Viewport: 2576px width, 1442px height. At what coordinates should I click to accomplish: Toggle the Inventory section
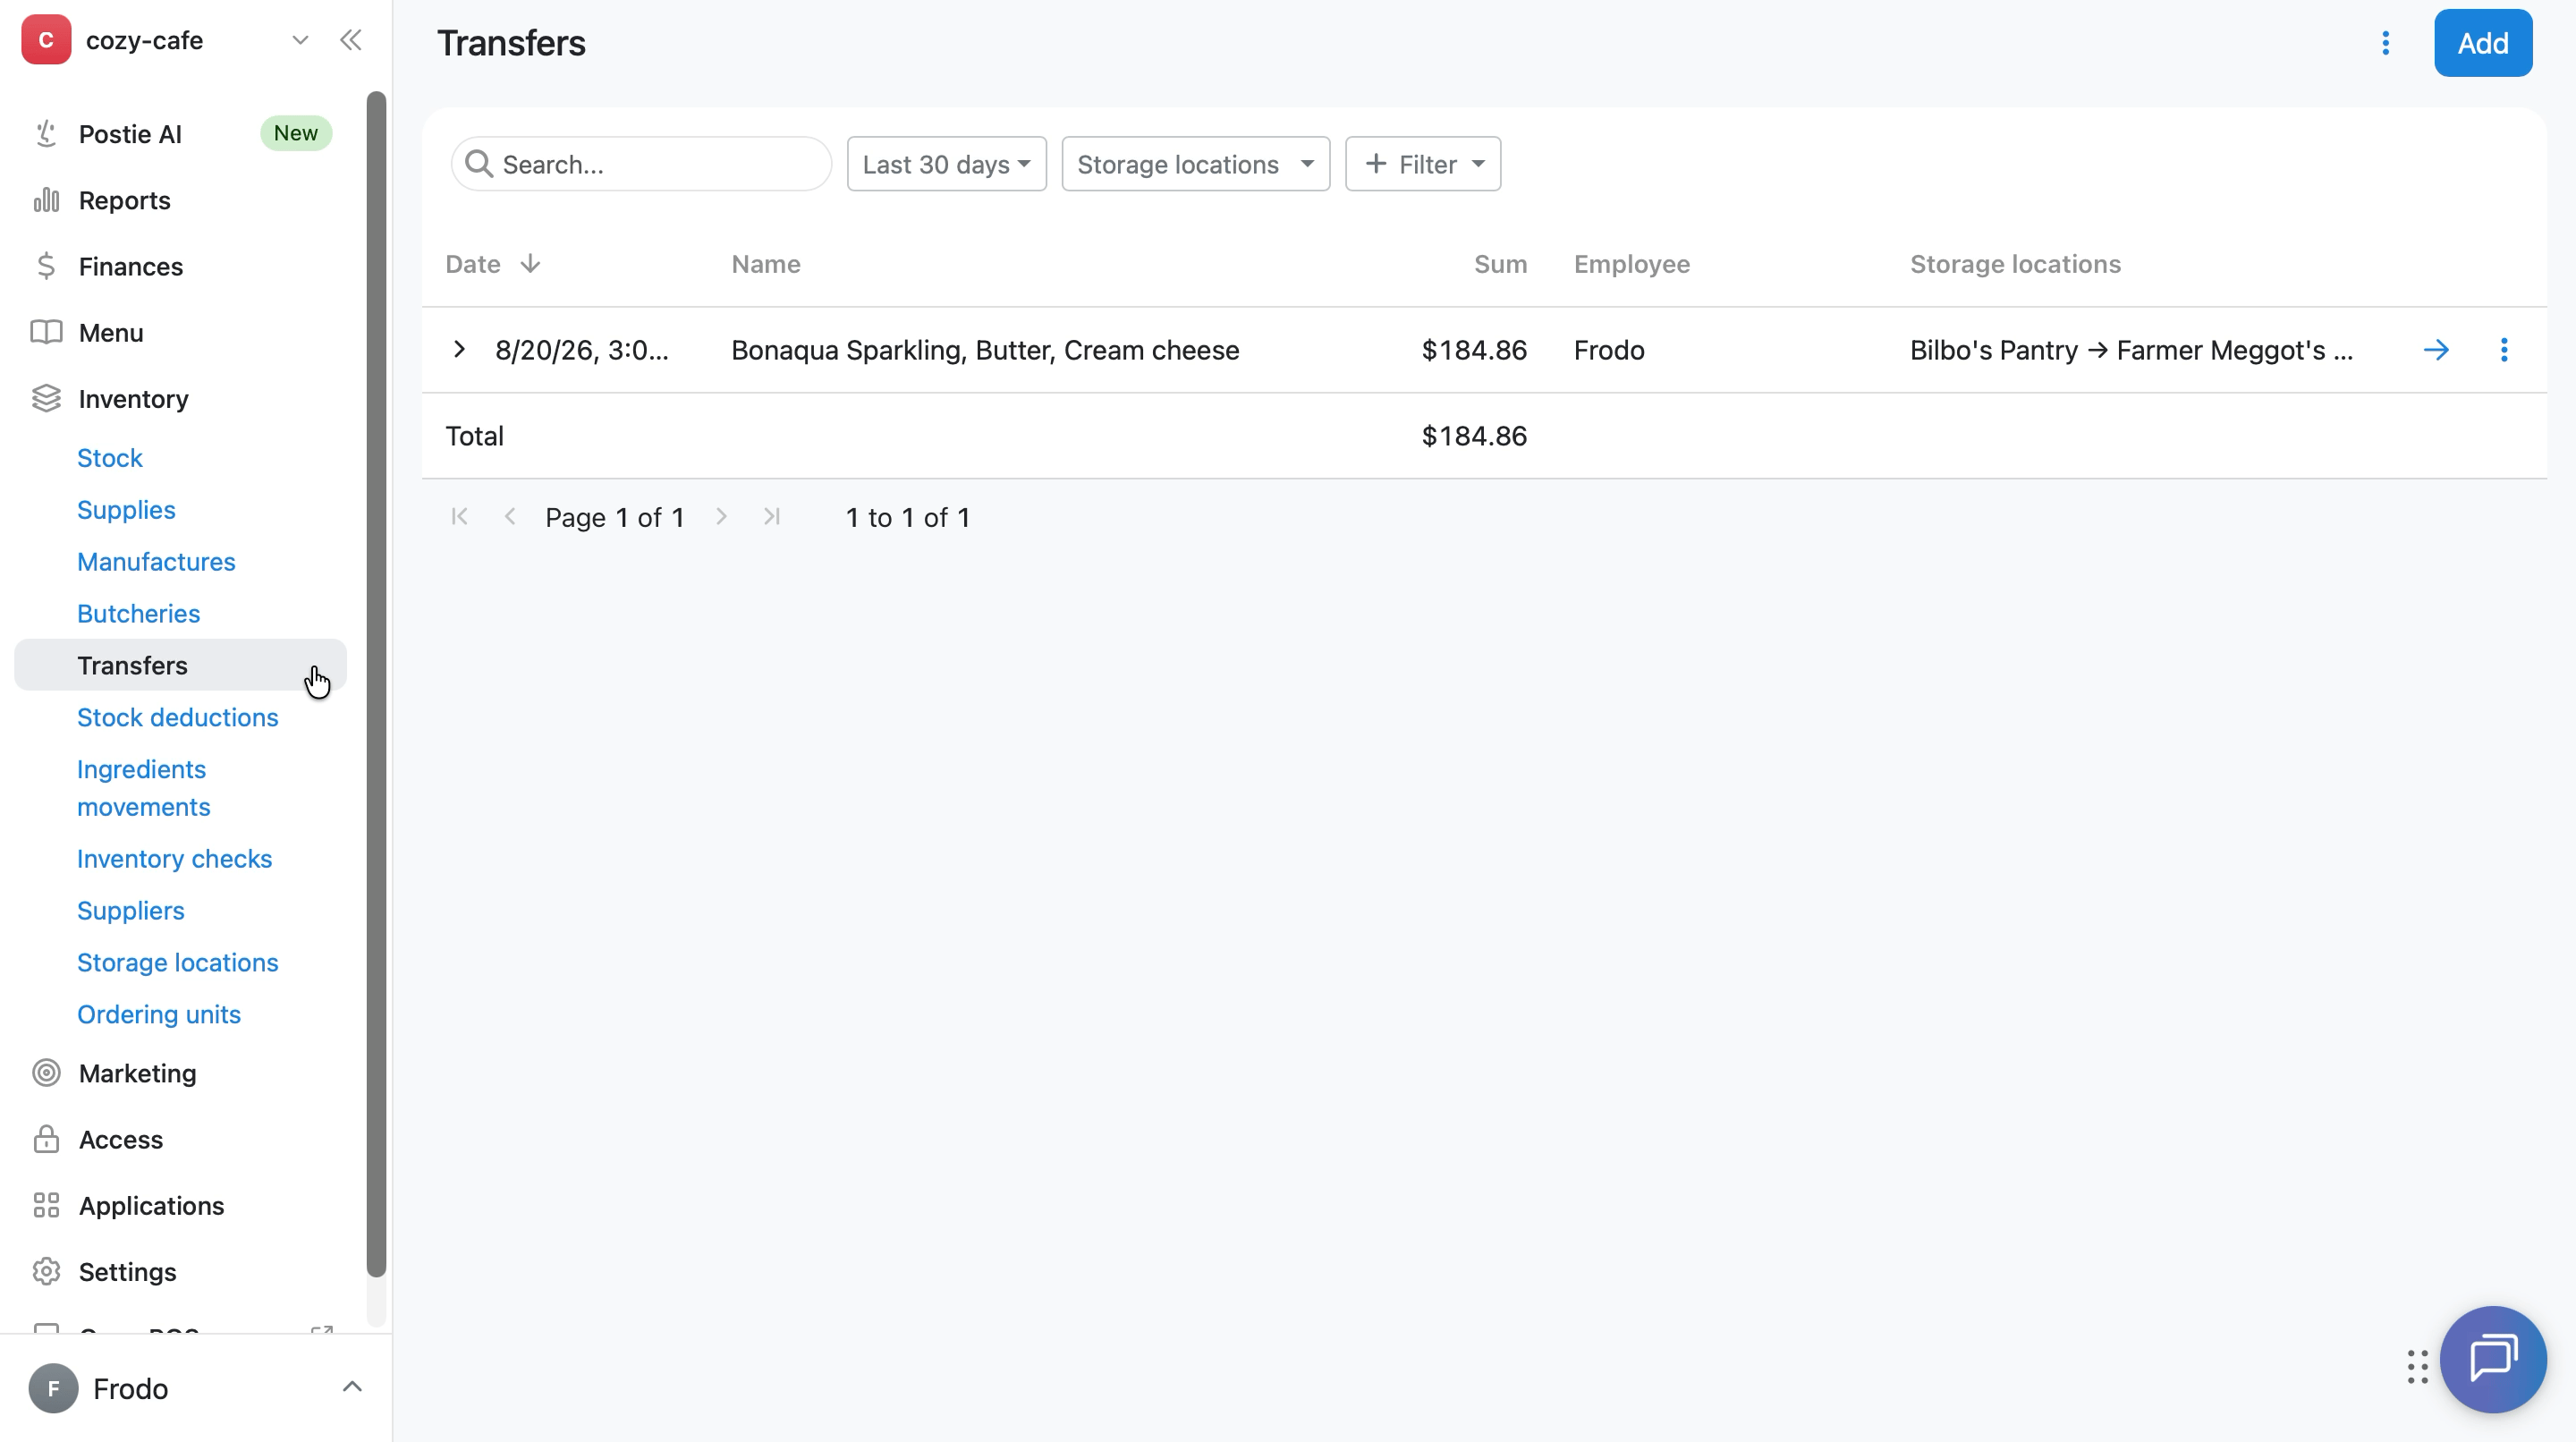134,398
